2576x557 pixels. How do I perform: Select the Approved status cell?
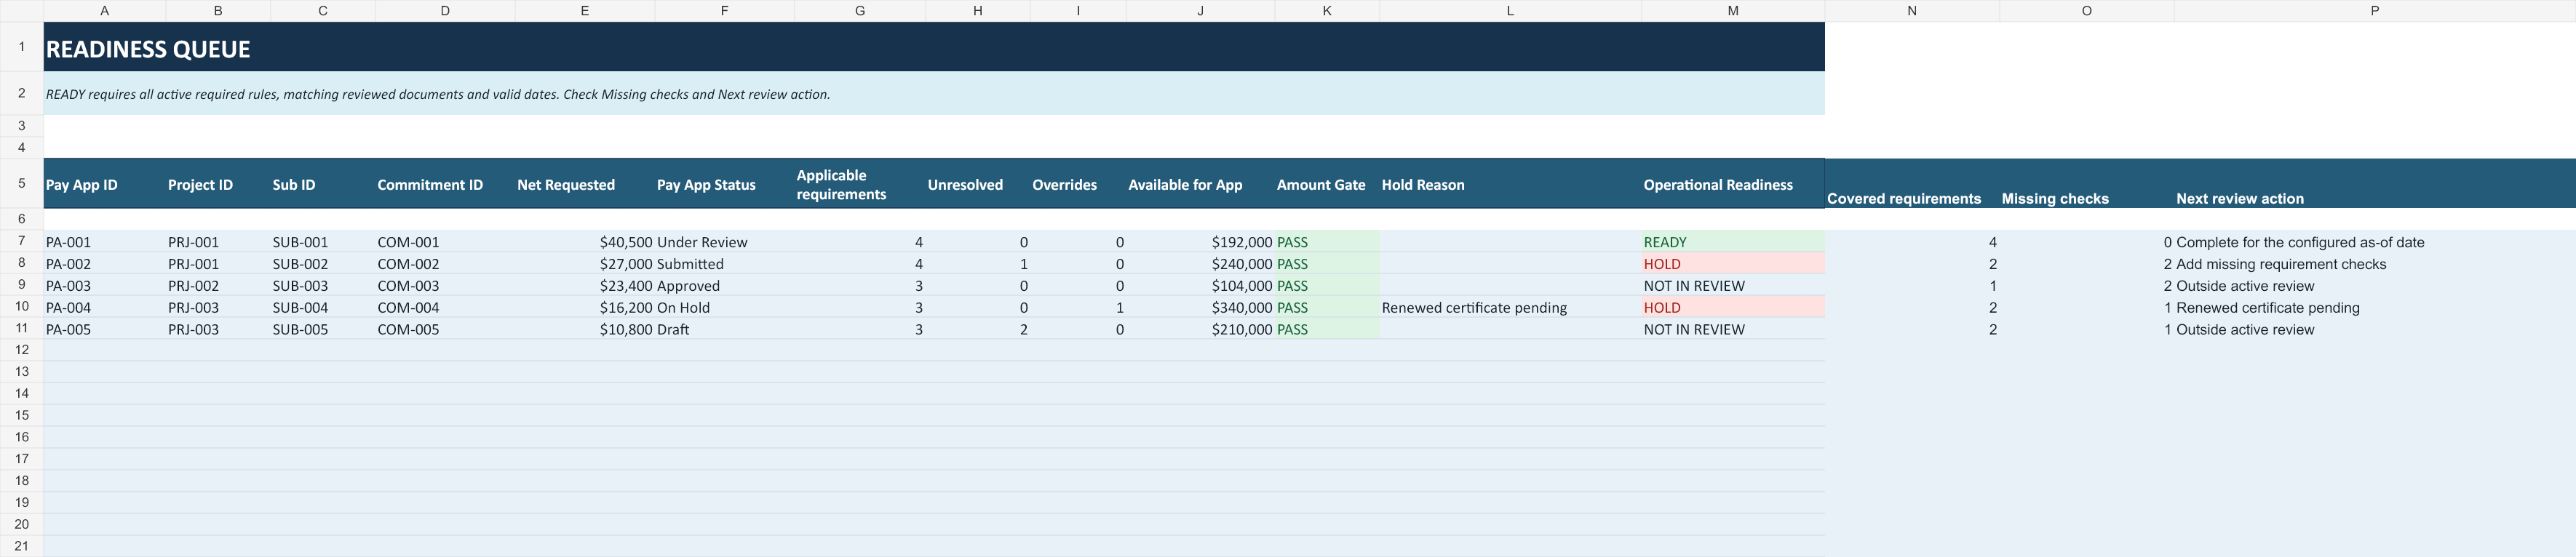point(725,286)
